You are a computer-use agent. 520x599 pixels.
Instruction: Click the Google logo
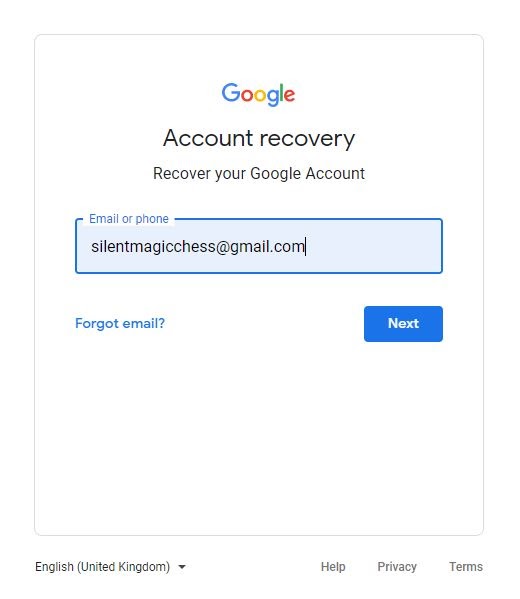(x=258, y=94)
